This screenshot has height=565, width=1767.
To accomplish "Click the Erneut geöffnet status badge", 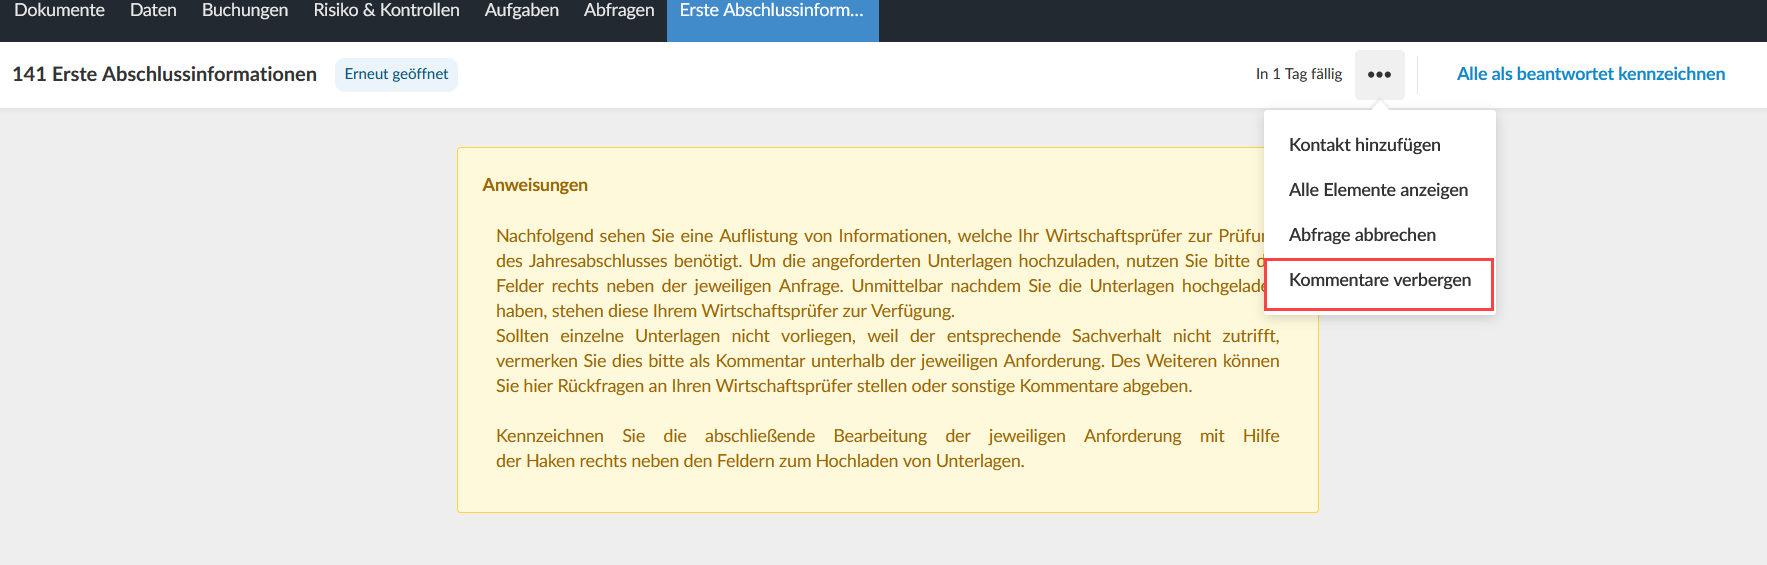I will pos(396,74).
